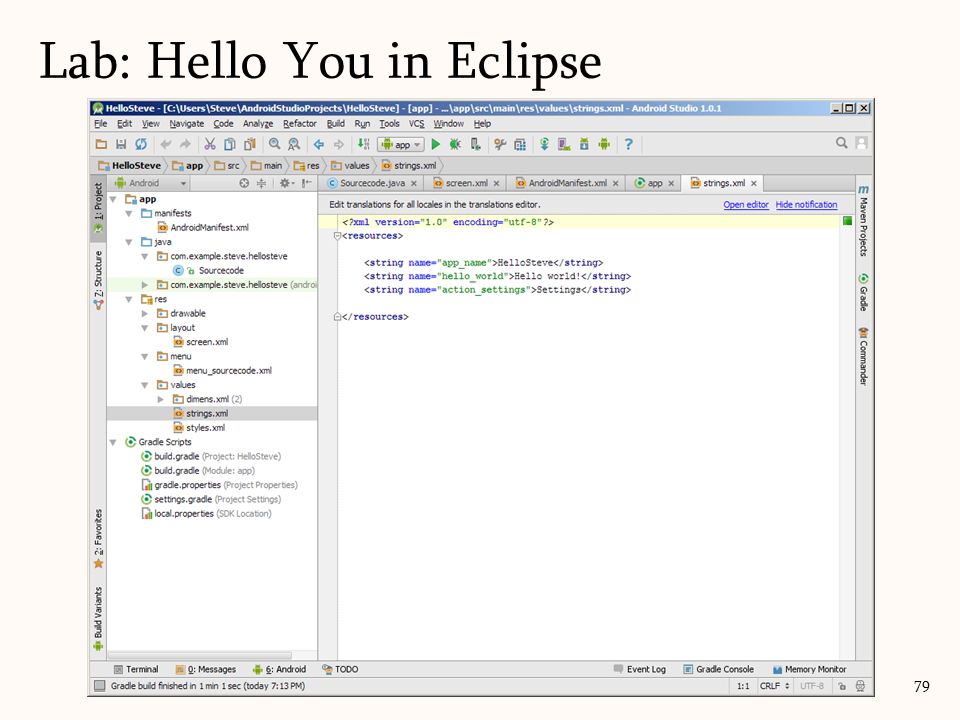This screenshot has height=720, width=960.
Task: Switch to the screen.xml editor tab
Action: tap(467, 183)
